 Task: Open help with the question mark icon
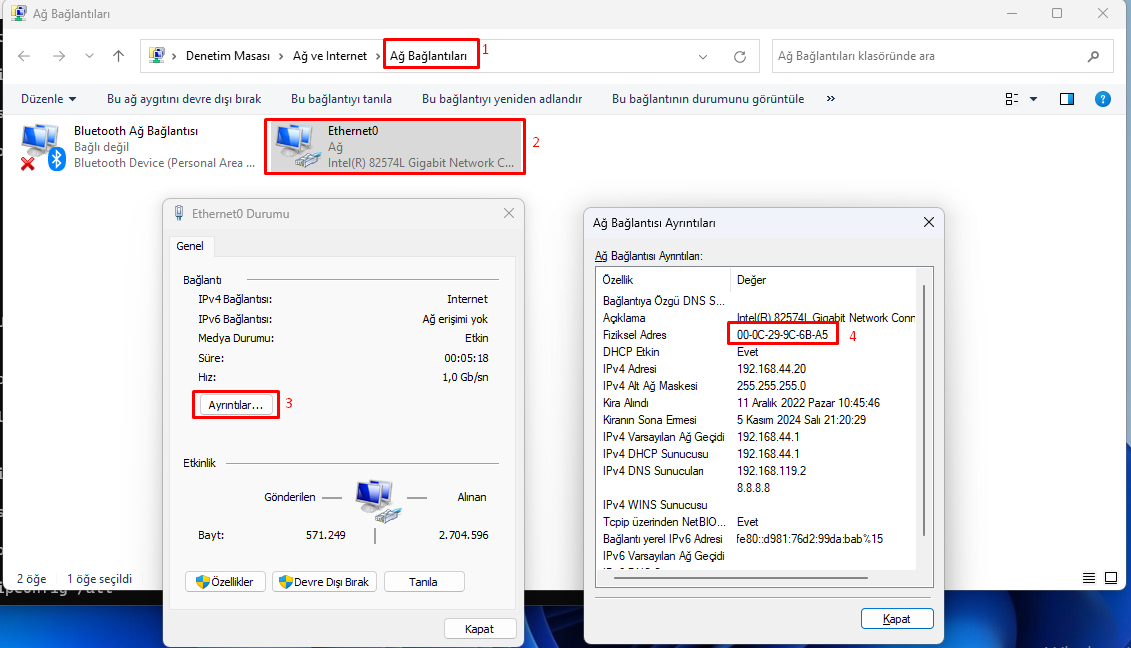coord(1103,99)
